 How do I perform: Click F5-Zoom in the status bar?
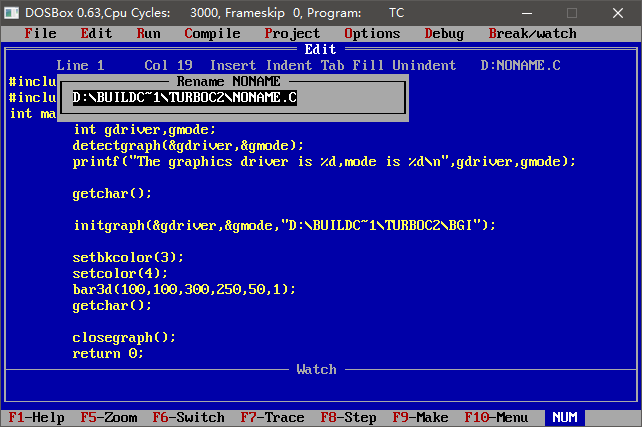(x=108, y=417)
